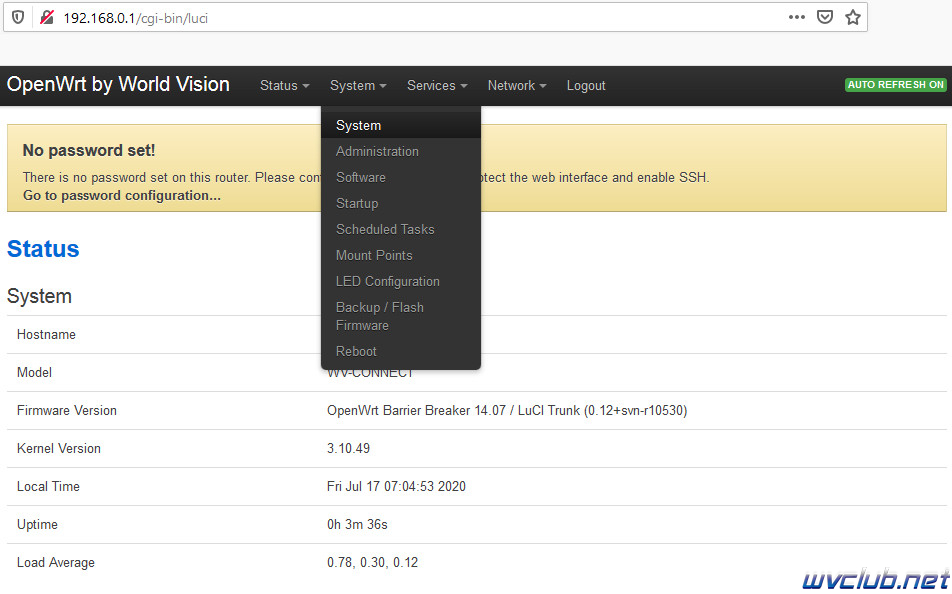Image resolution: width=952 pixels, height=594 pixels.
Task: Open the Software menu entry
Action: click(401, 177)
